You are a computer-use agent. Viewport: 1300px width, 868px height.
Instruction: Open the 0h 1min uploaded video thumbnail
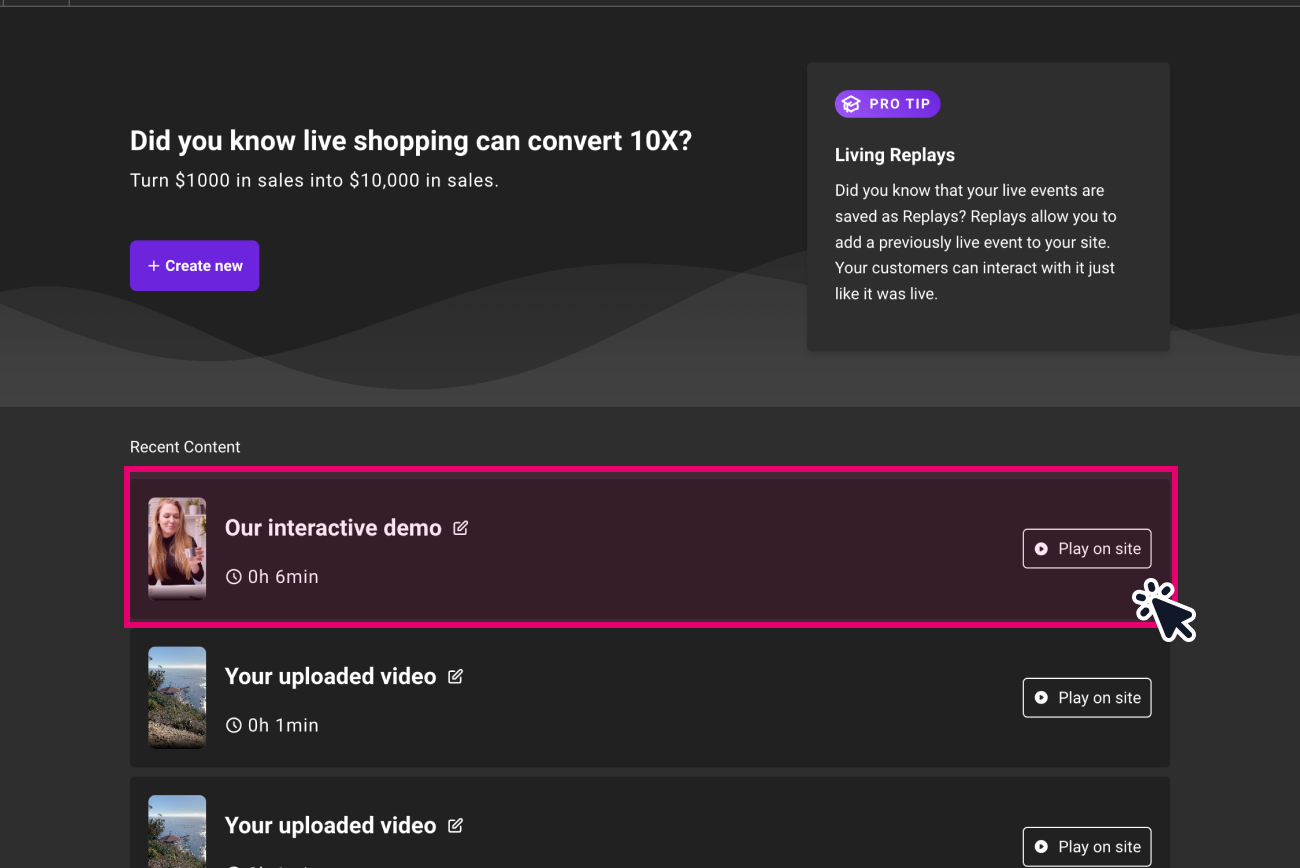point(177,698)
